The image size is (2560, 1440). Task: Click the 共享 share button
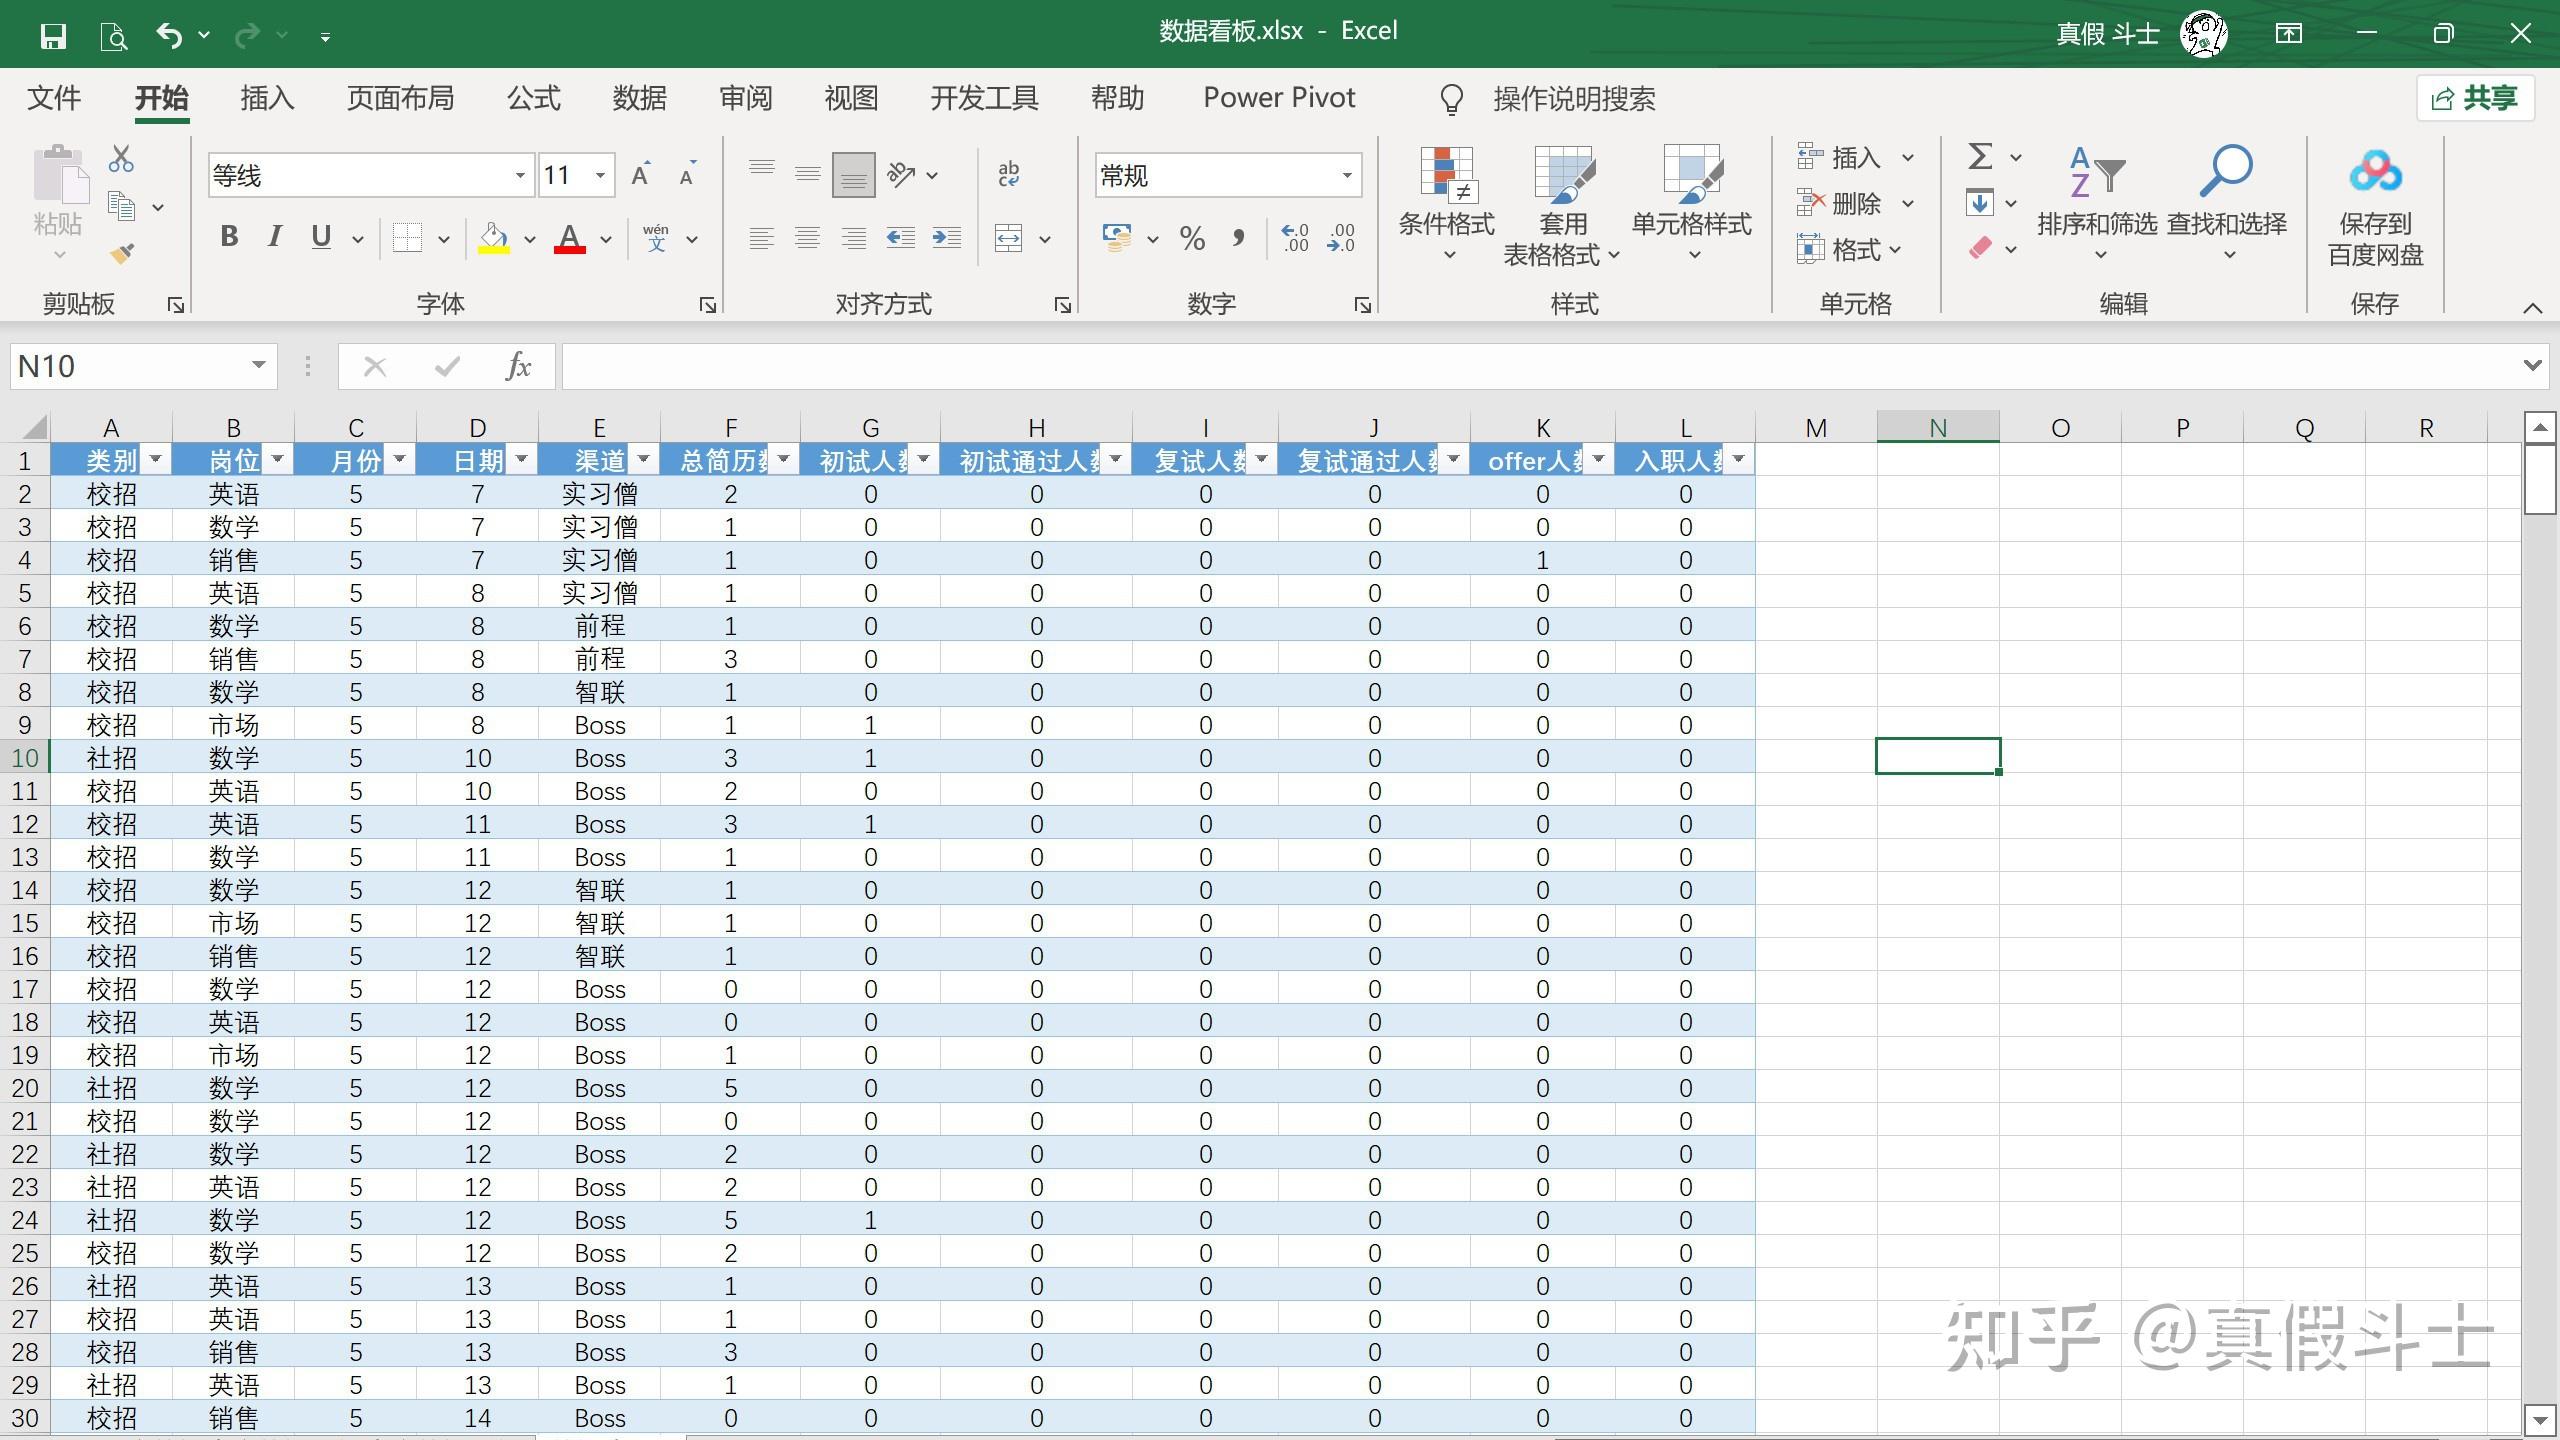point(2475,98)
